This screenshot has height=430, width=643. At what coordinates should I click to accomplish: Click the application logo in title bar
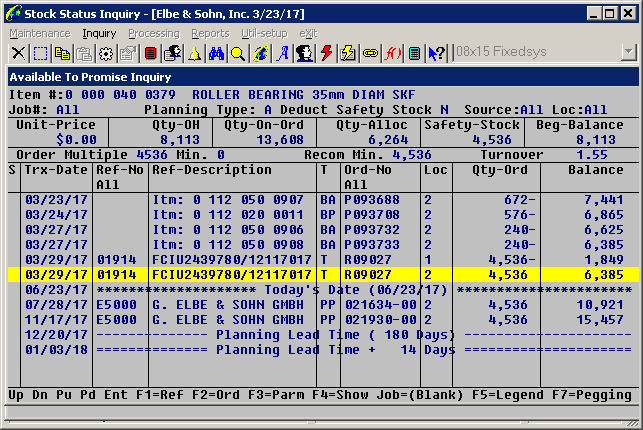point(13,13)
